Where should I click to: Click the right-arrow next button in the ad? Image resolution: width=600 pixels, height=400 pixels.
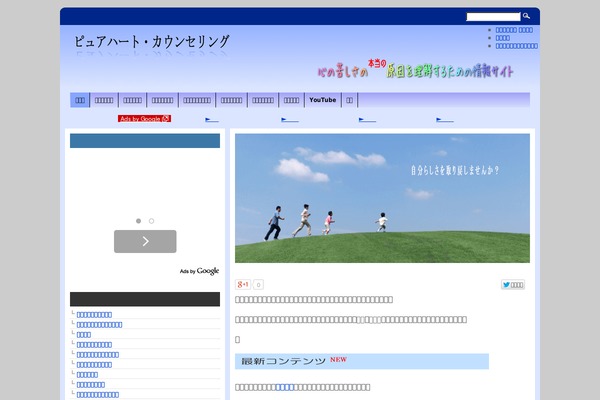(145, 241)
